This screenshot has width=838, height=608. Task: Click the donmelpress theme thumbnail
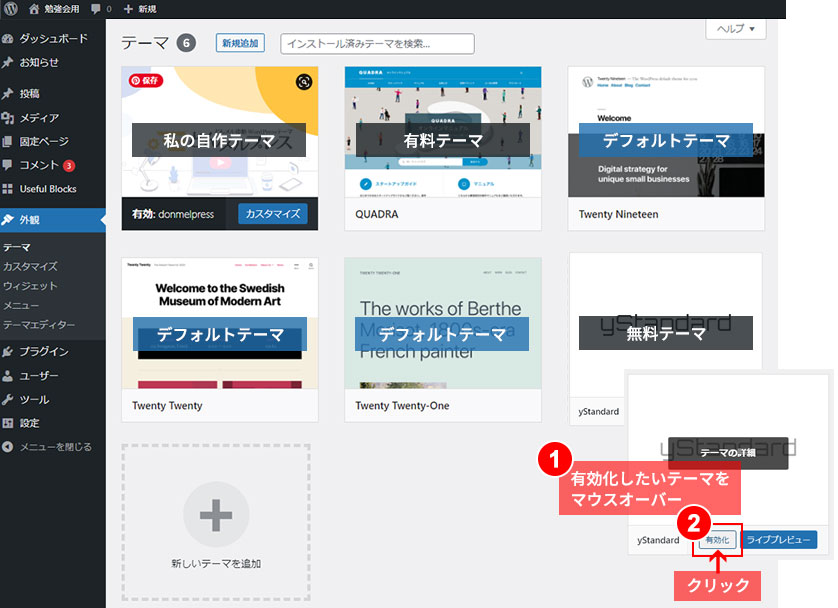(220, 132)
